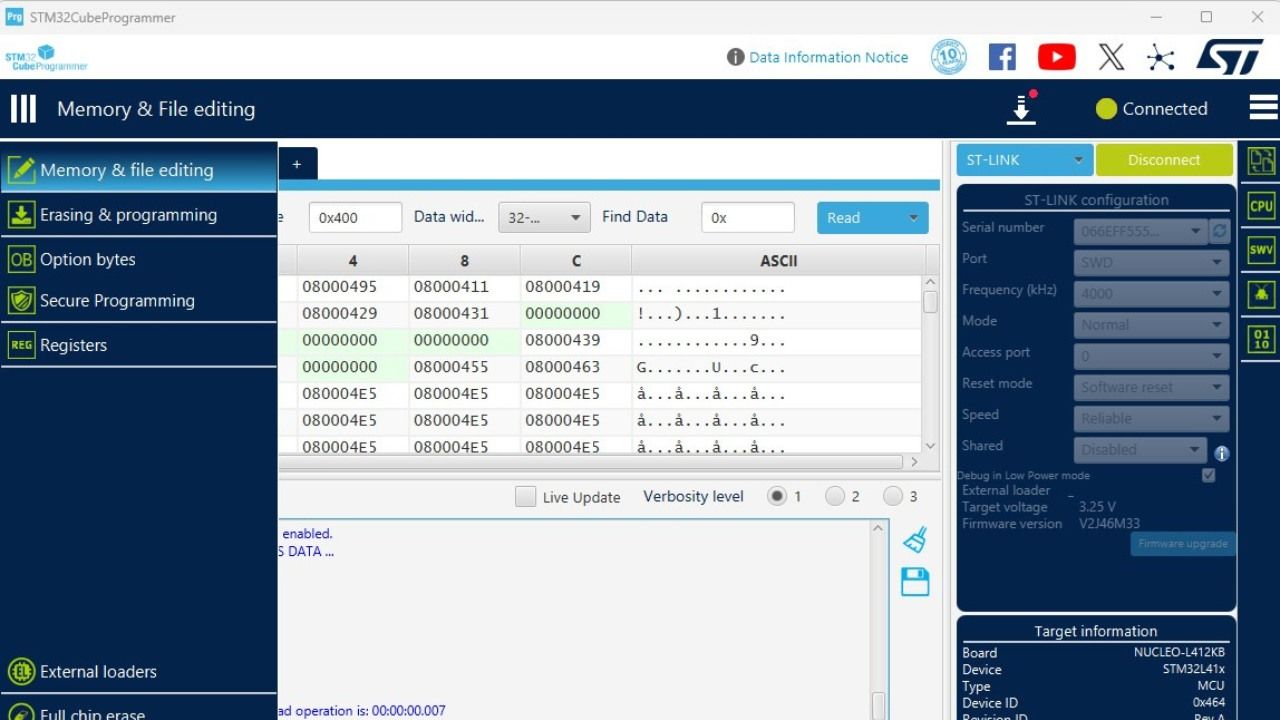Clear the log with the broom icon
The width and height of the screenshot is (1280, 720).
tap(915, 540)
